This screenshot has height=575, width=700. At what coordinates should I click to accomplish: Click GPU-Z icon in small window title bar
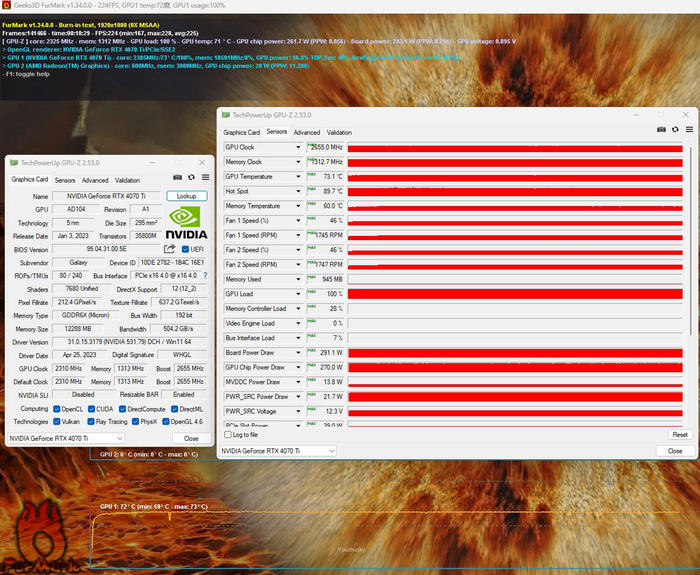(x=14, y=163)
